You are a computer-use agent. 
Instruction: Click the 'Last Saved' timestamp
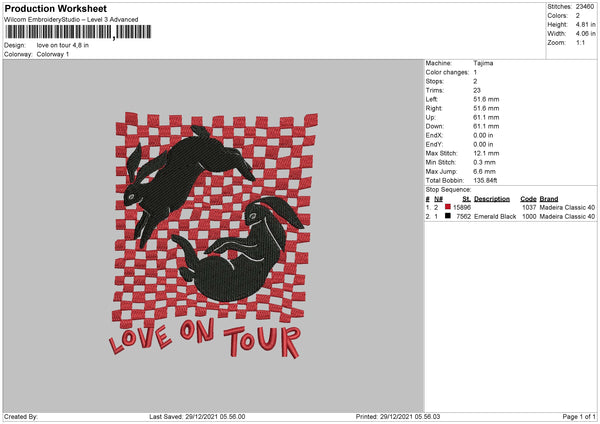click(197, 417)
